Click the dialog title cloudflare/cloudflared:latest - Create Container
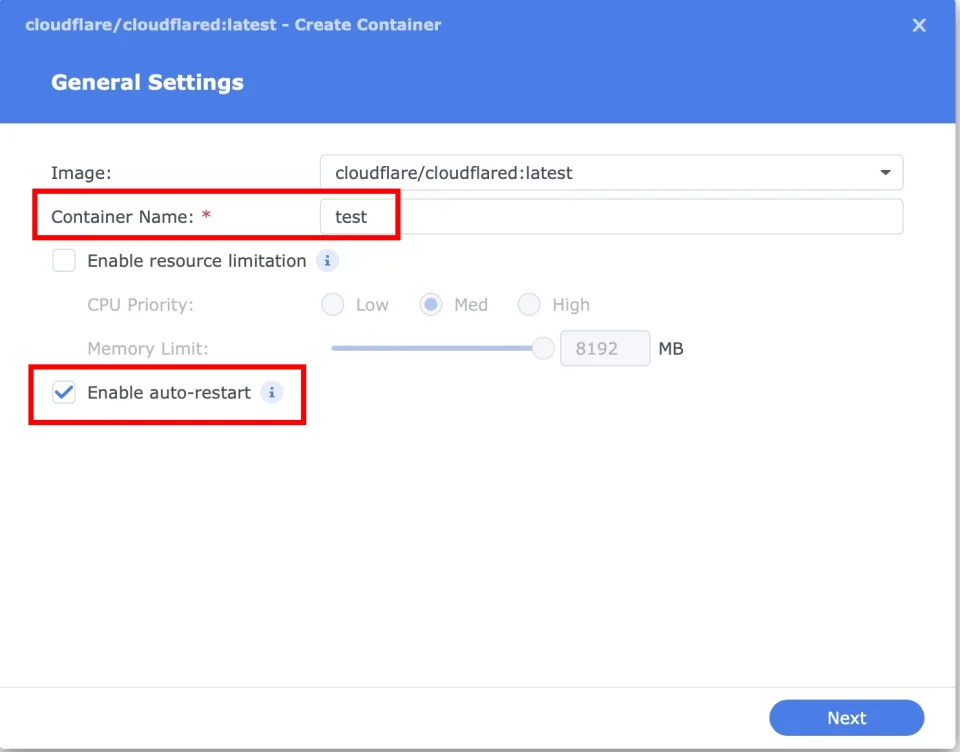 pyautogui.click(x=233, y=25)
